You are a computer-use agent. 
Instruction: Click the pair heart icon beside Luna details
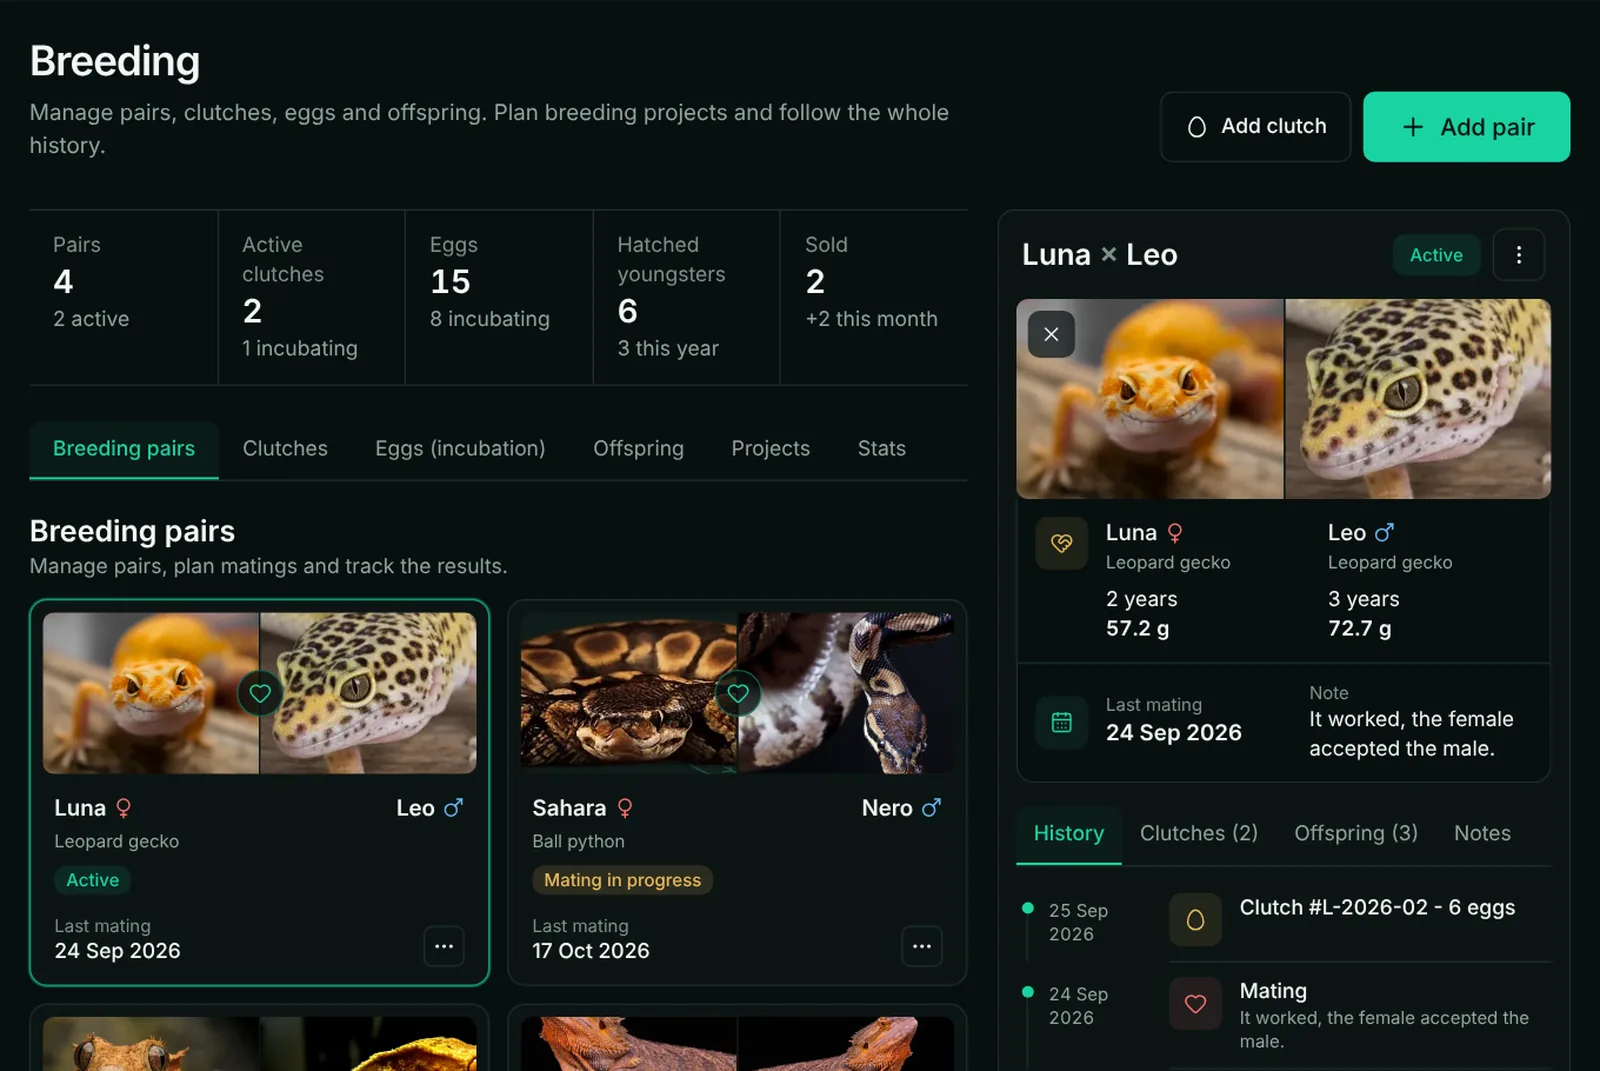tap(1061, 544)
